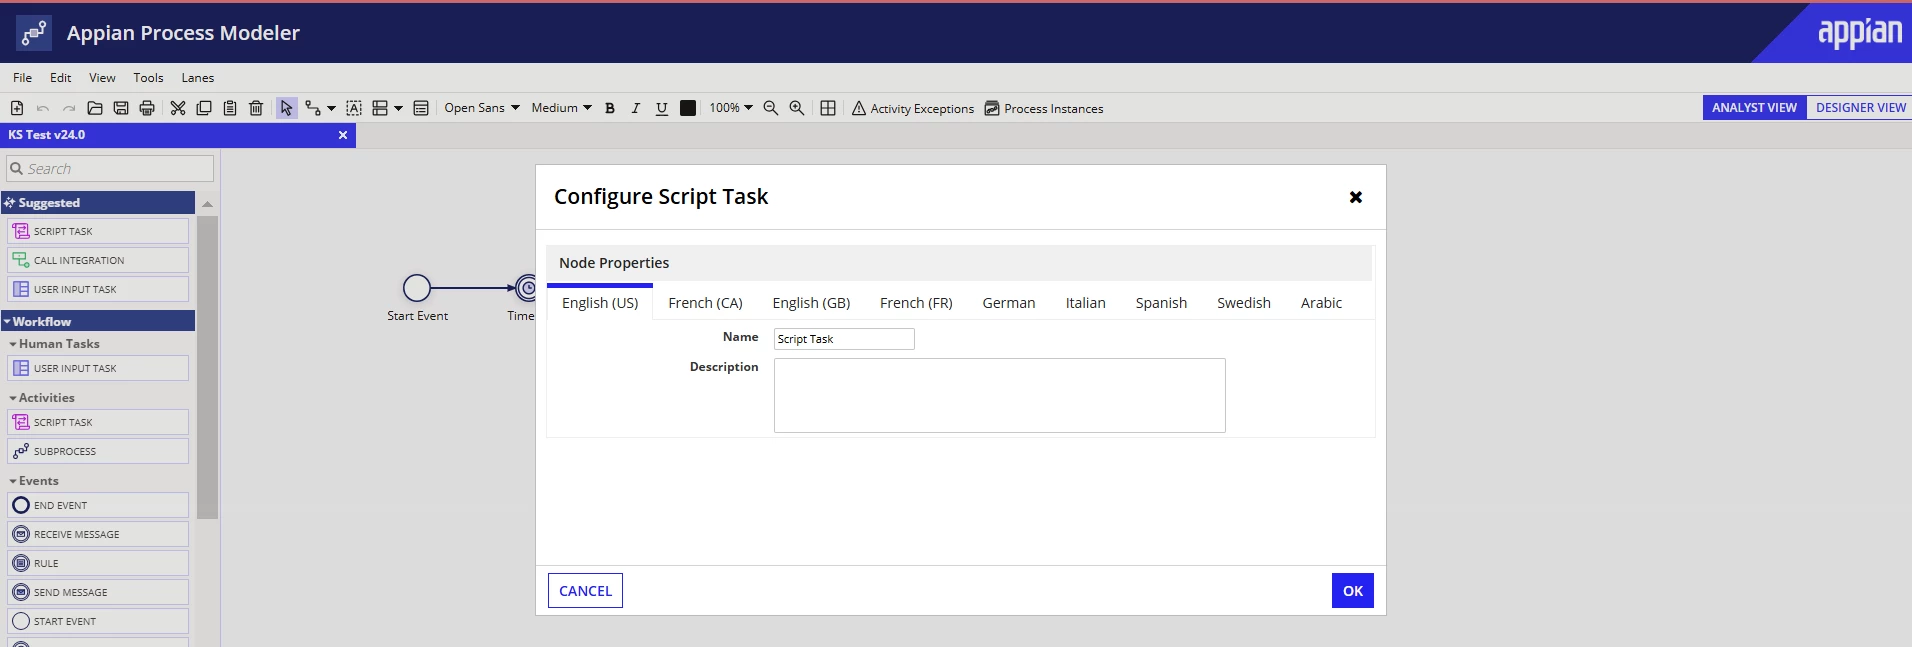Save the model with the floppy icon
Screen dimensions: 1912x647
tap(121, 108)
